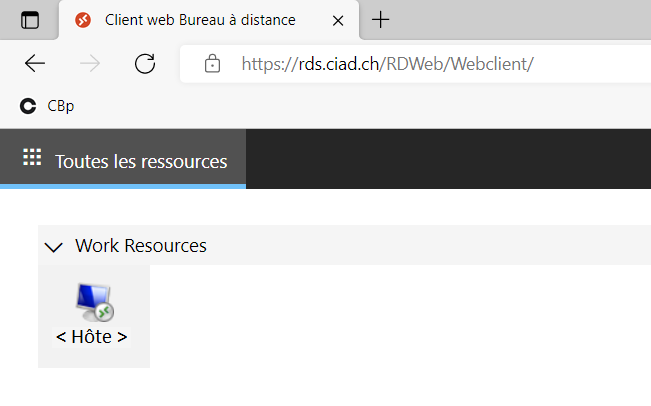The image size is (651, 406).
Task: Click the < Hôte > label
Action: [91, 337]
